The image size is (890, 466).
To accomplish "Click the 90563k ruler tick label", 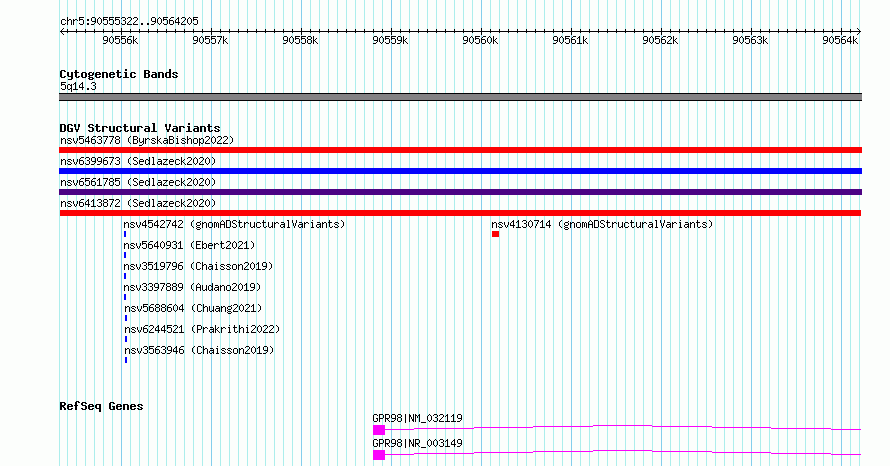I will click(x=750, y=40).
